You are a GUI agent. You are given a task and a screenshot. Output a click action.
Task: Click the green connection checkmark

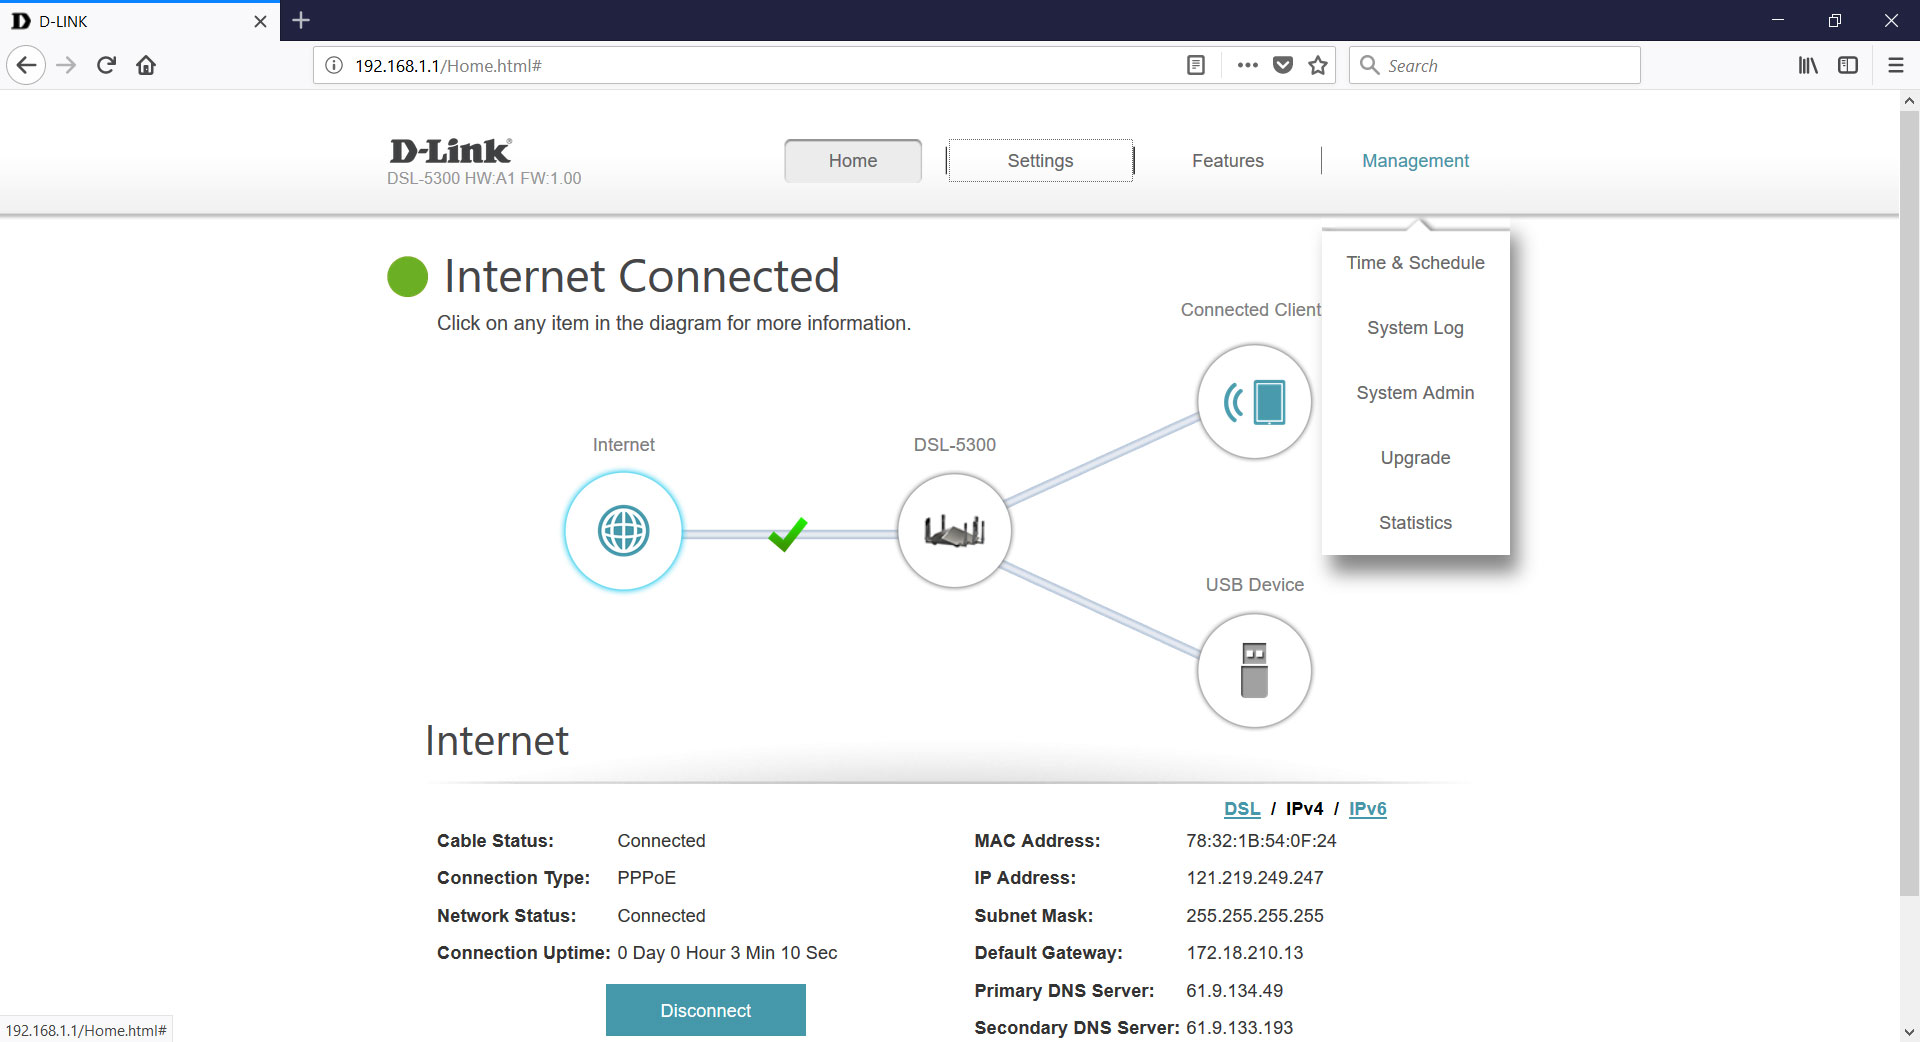(788, 533)
